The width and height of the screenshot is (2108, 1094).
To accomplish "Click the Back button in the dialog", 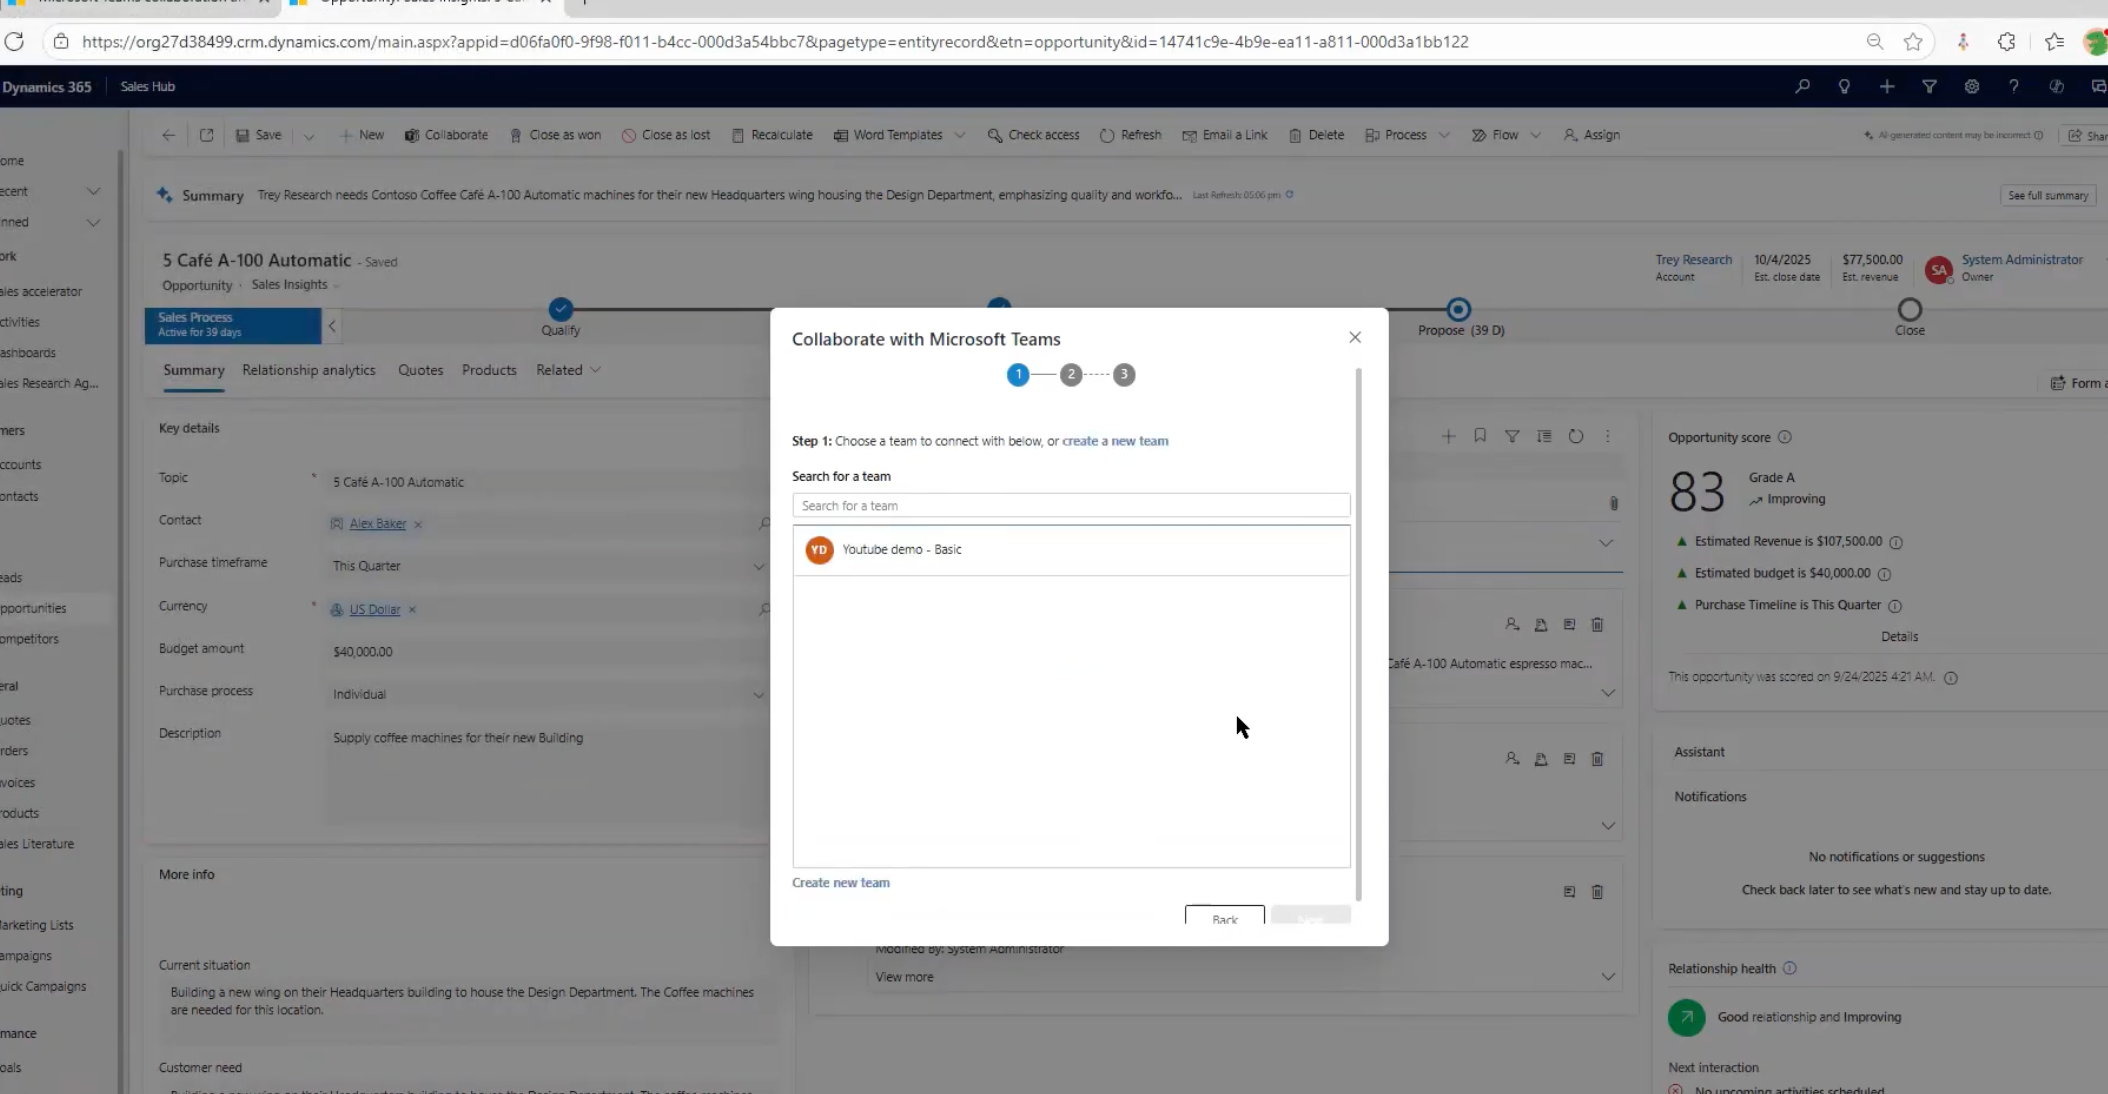I will point(1225,917).
